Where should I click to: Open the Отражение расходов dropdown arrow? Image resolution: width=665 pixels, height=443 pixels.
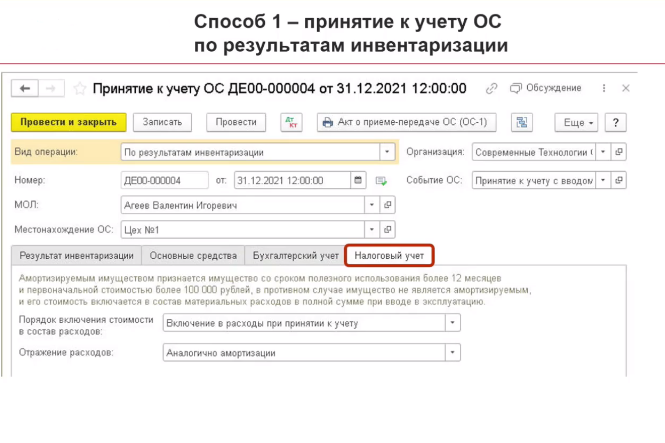click(x=453, y=352)
